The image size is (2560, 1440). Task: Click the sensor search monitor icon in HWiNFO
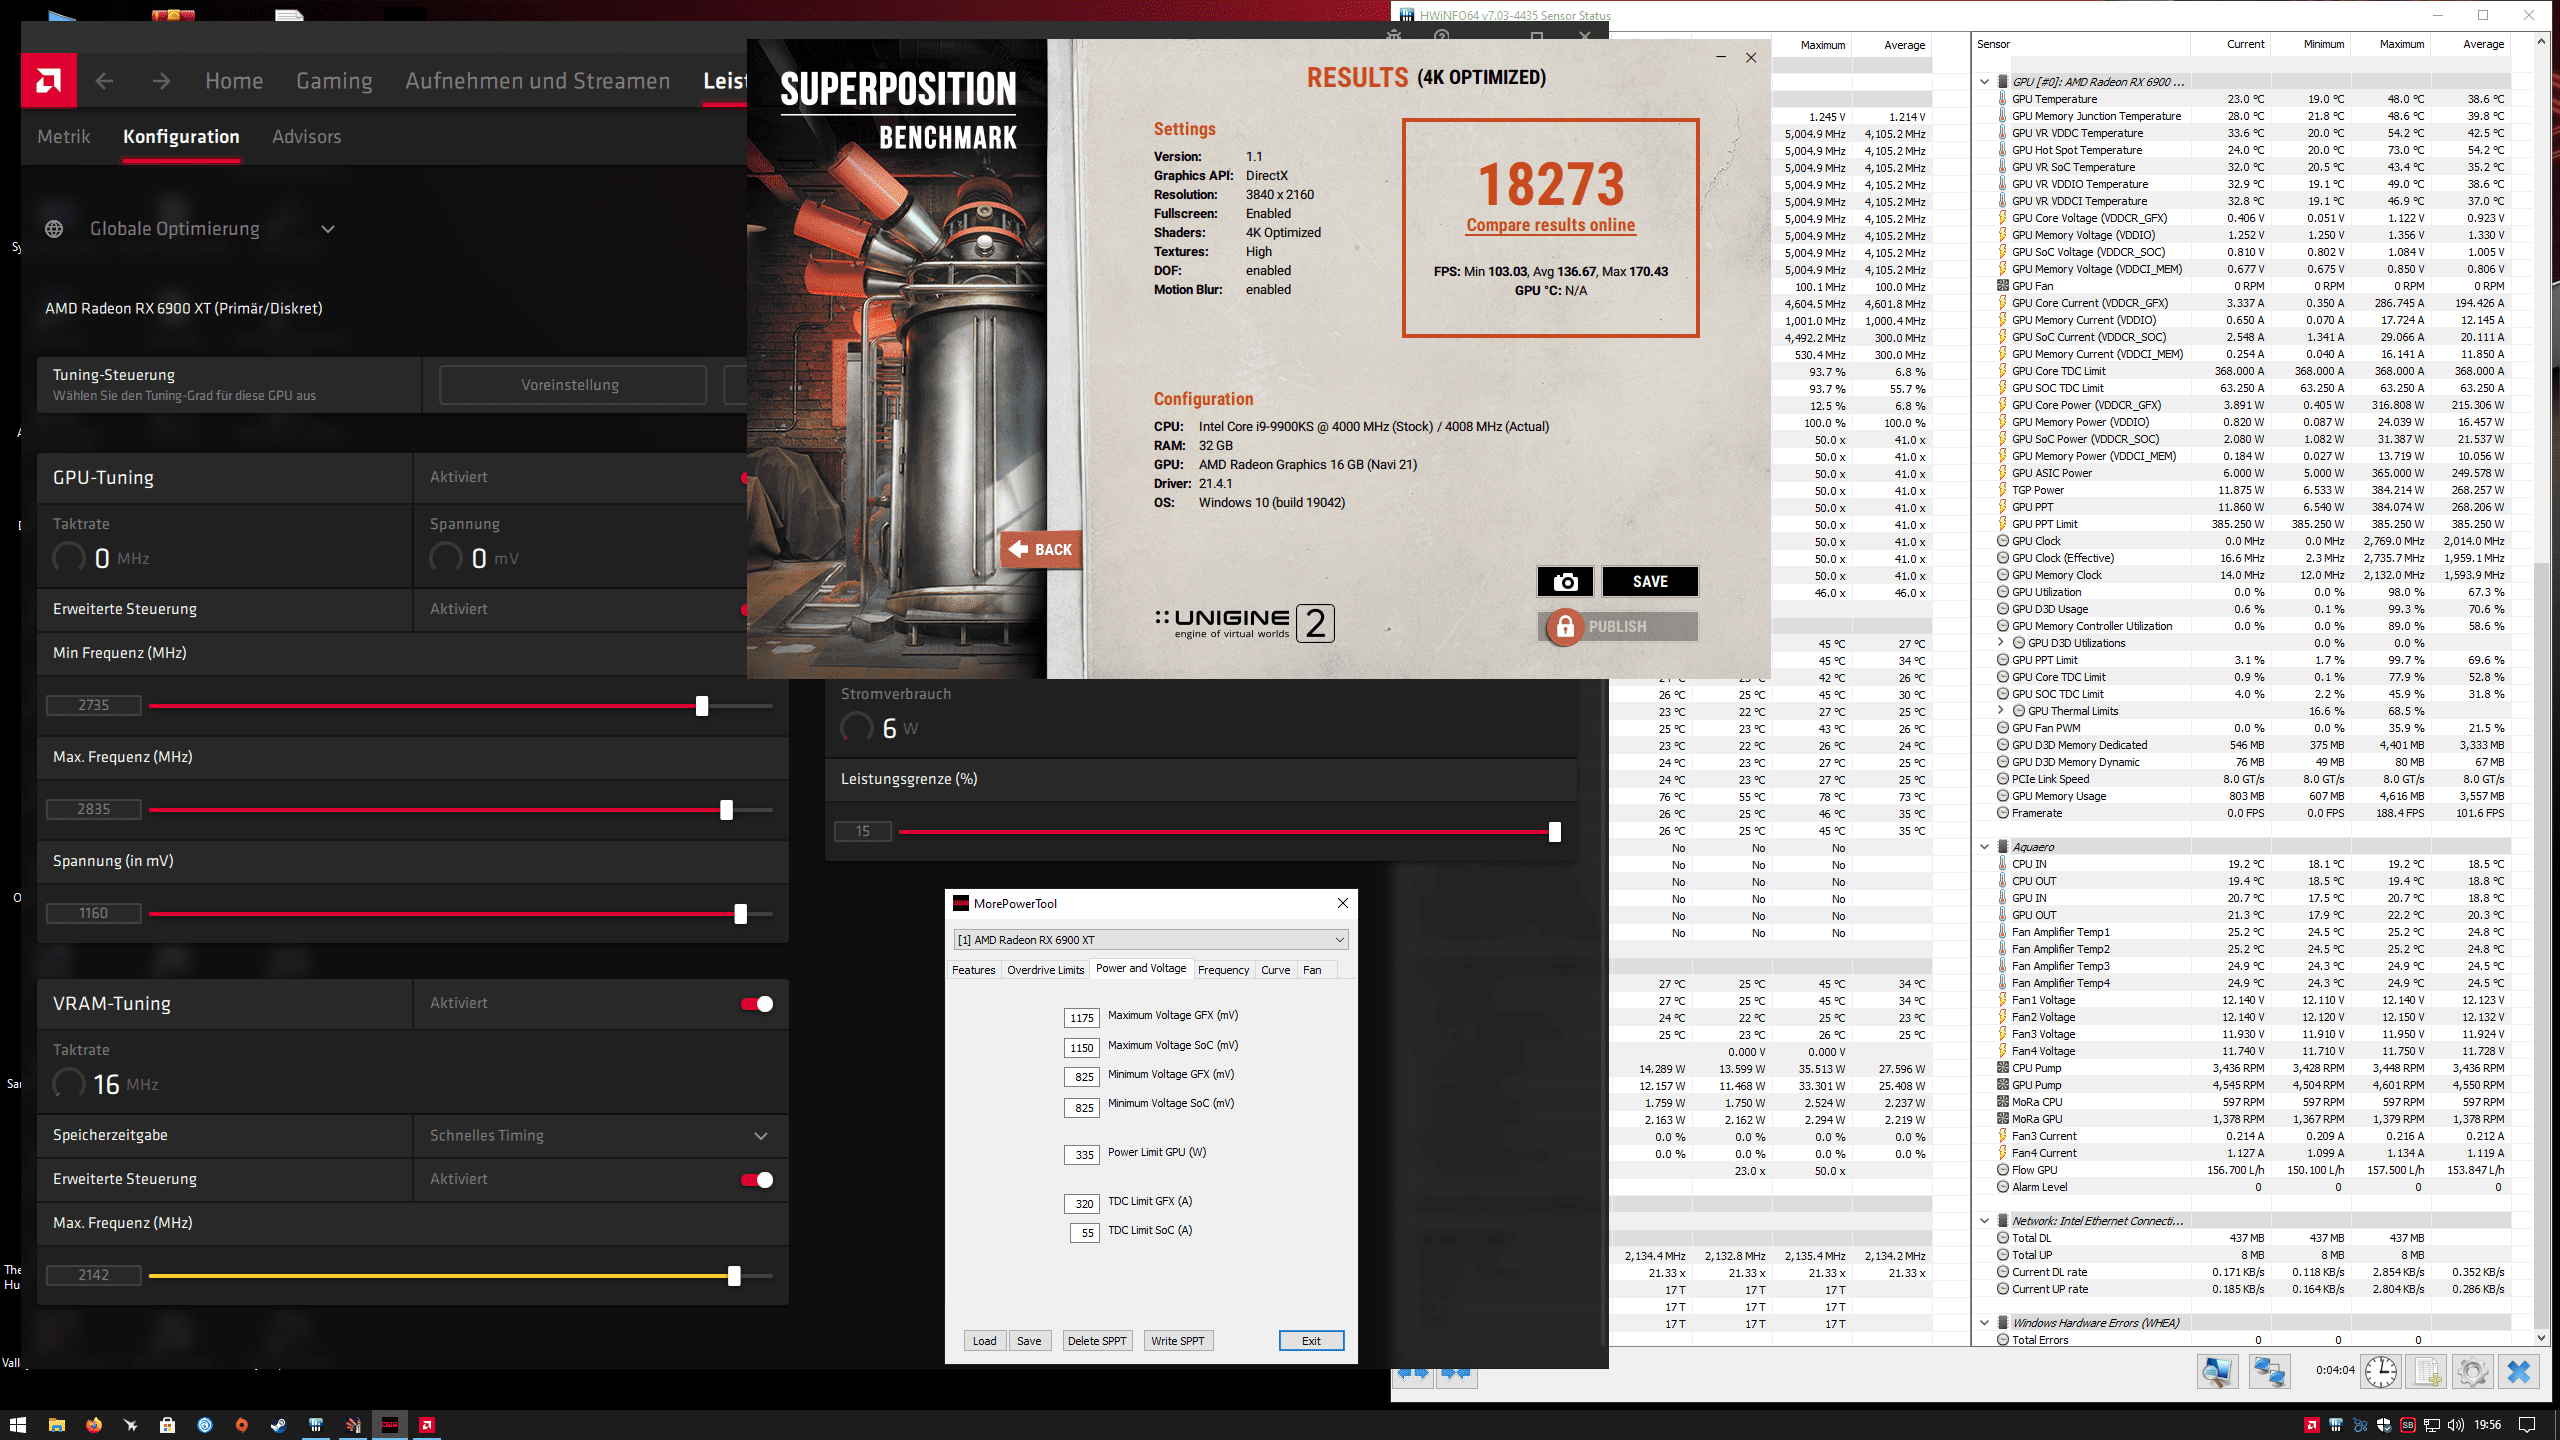pyautogui.click(x=2217, y=1371)
